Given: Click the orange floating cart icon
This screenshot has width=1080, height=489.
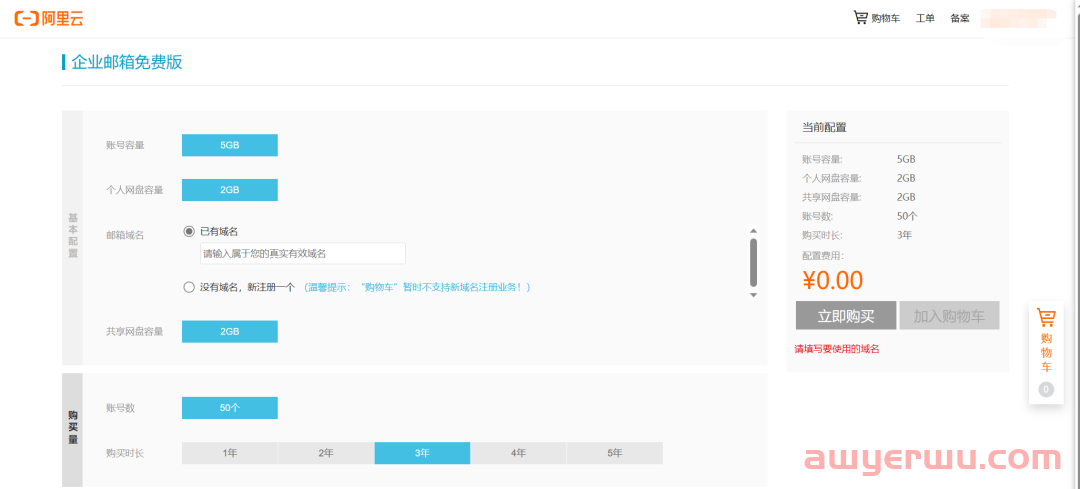Looking at the screenshot, I should pos(1046,318).
